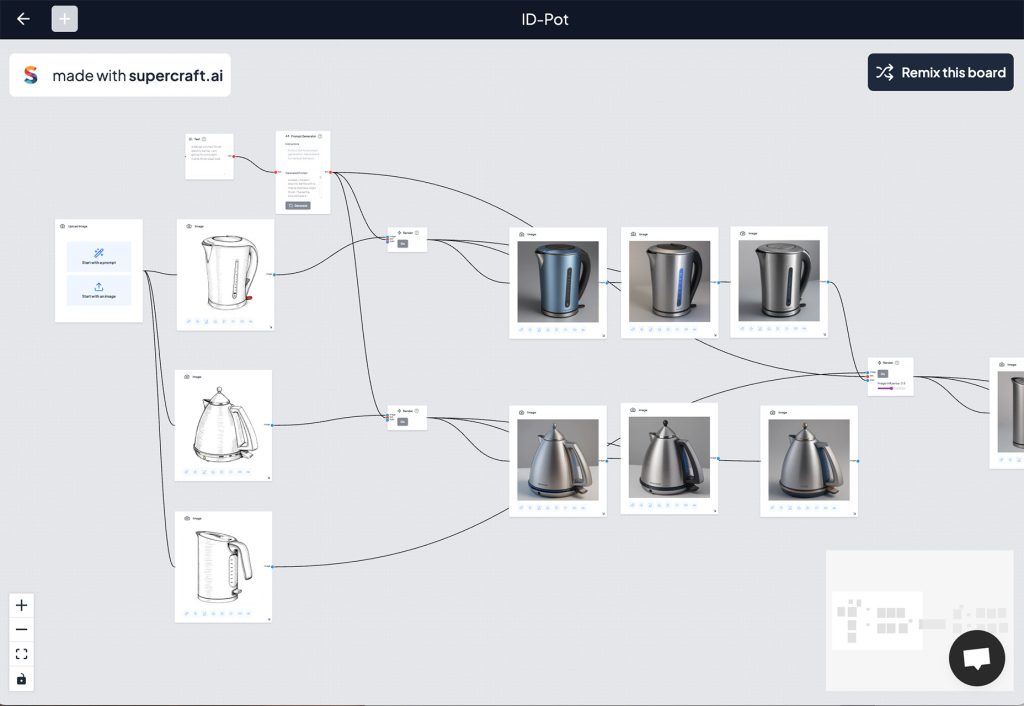Viewport: 1024px width, 706px height.
Task: Click the blue kettle render thumbnail
Action: (x=558, y=281)
